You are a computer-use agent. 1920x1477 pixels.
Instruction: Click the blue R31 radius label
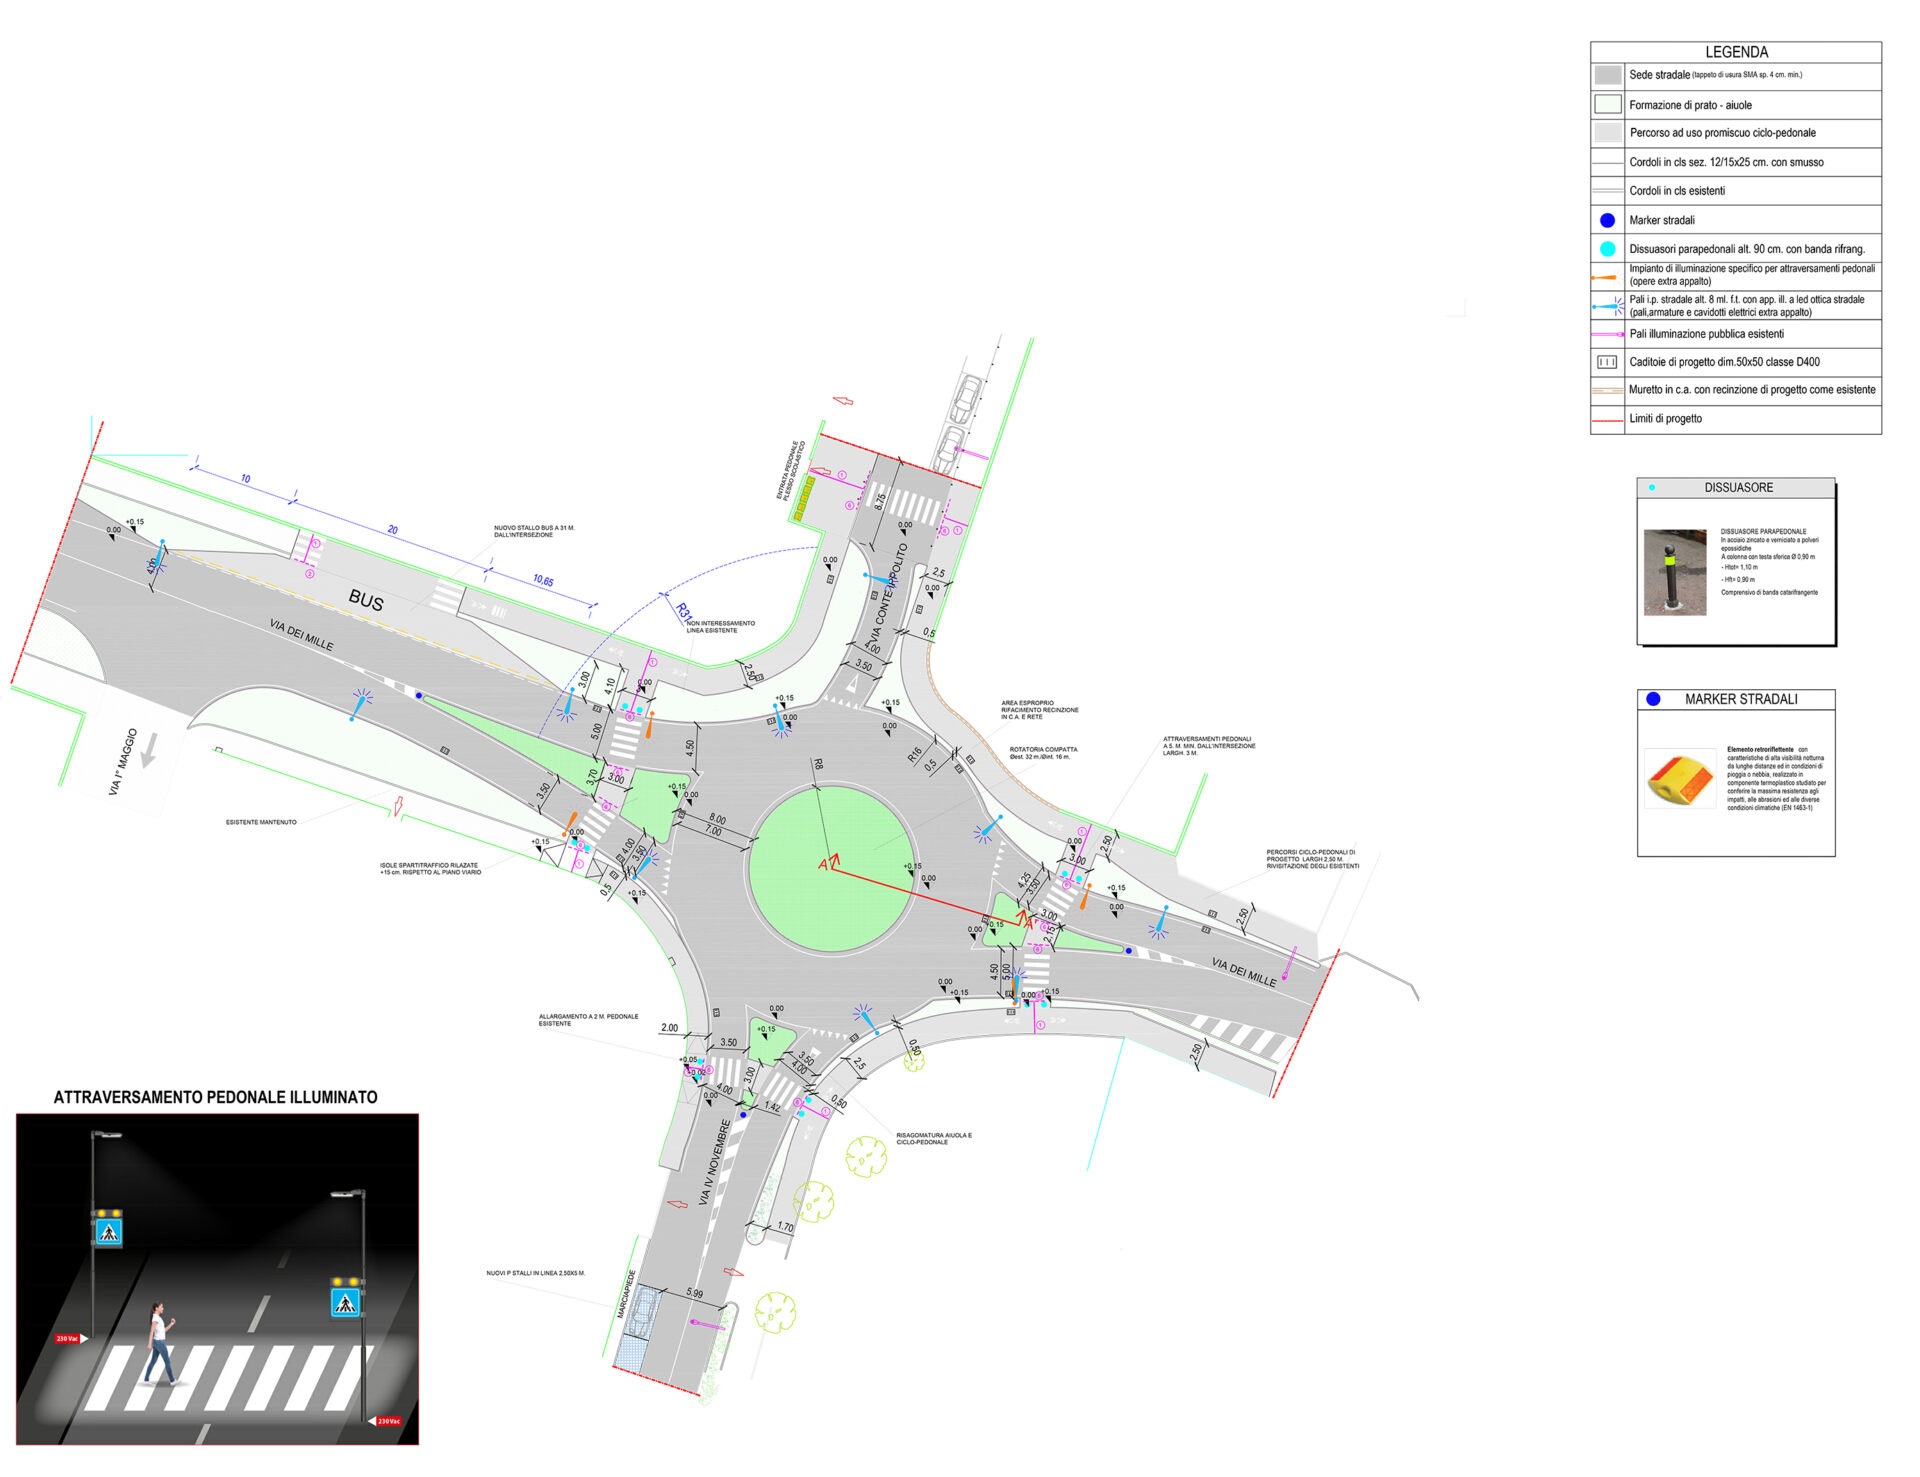(683, 611)
